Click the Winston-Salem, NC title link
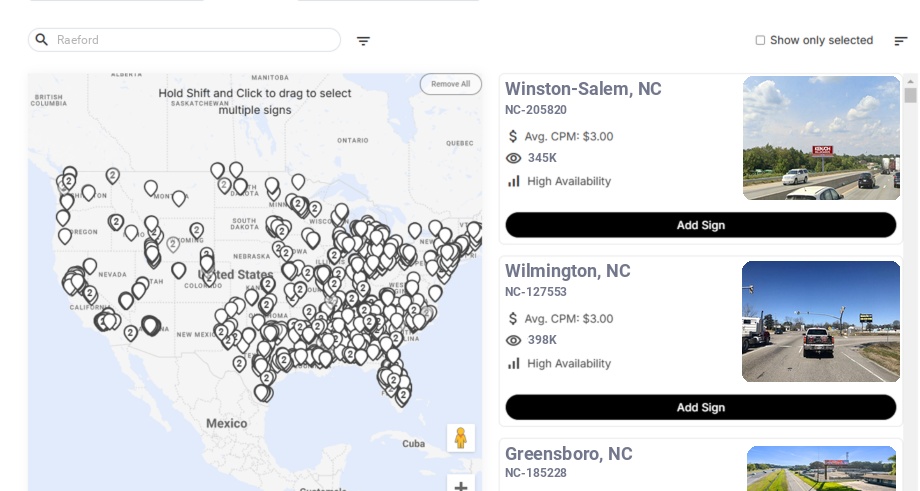The width and height of the screenshot is (920, 491). [583, 89]
